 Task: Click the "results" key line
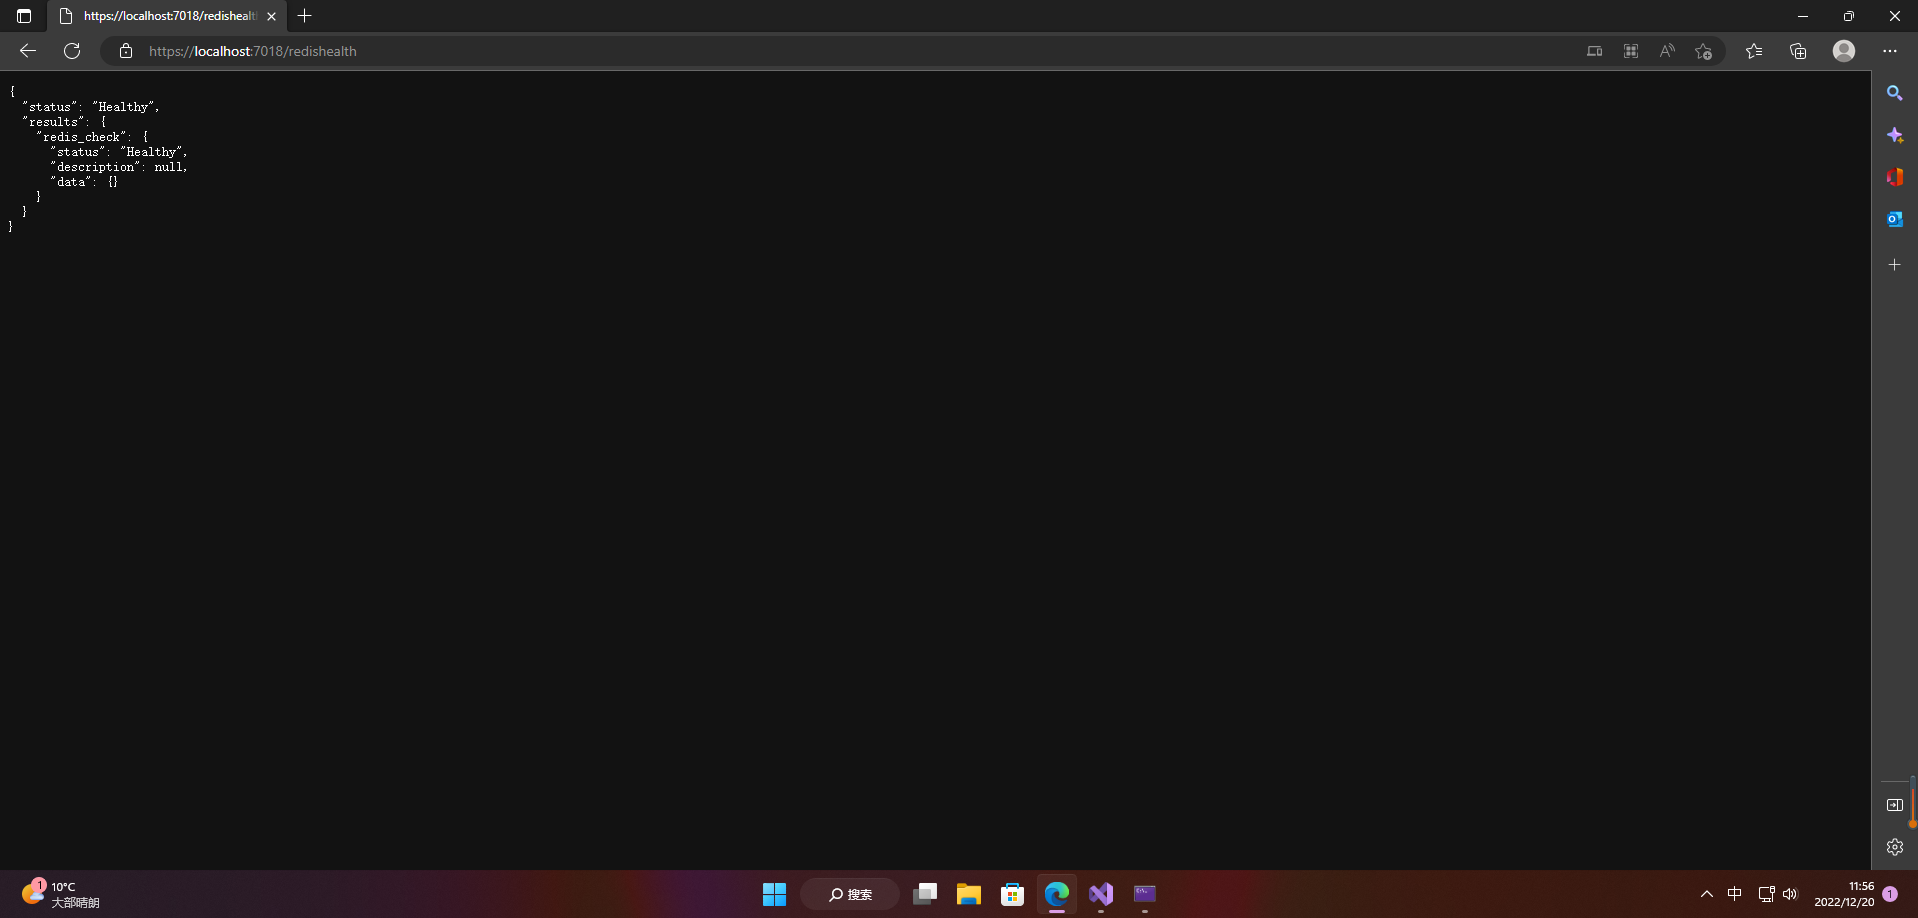64,122
